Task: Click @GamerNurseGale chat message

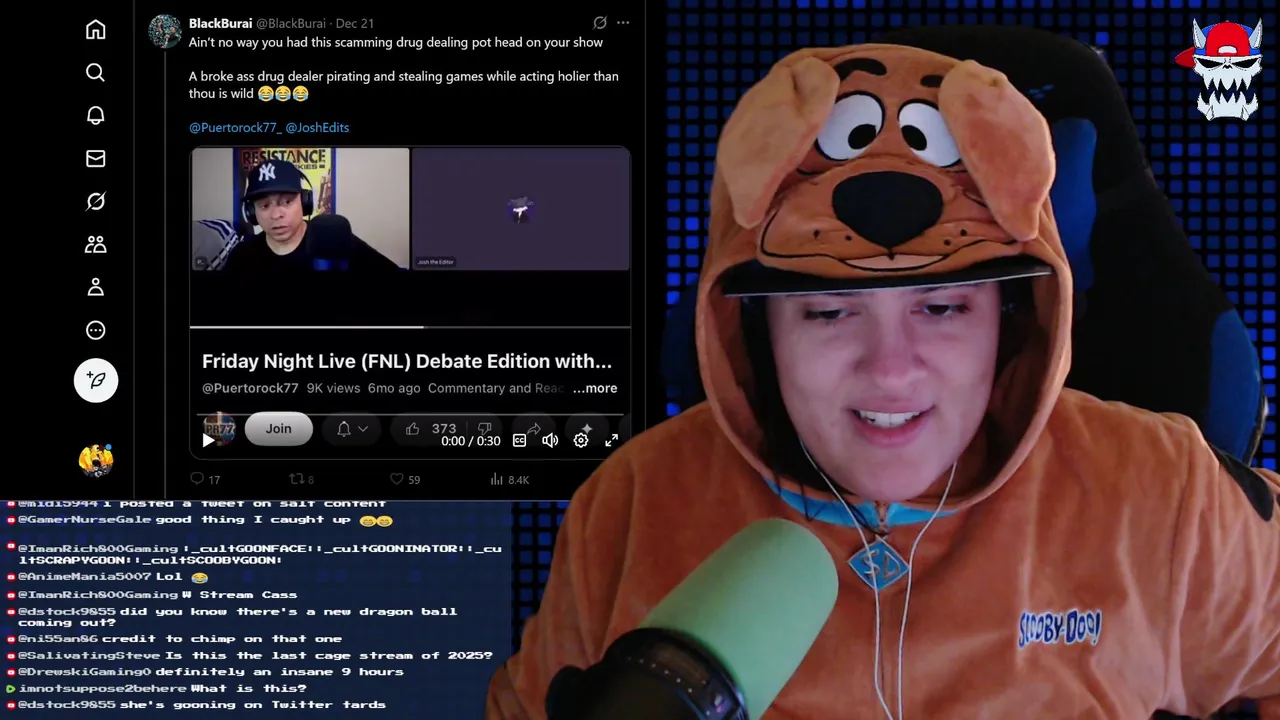Action: [200, 520]
